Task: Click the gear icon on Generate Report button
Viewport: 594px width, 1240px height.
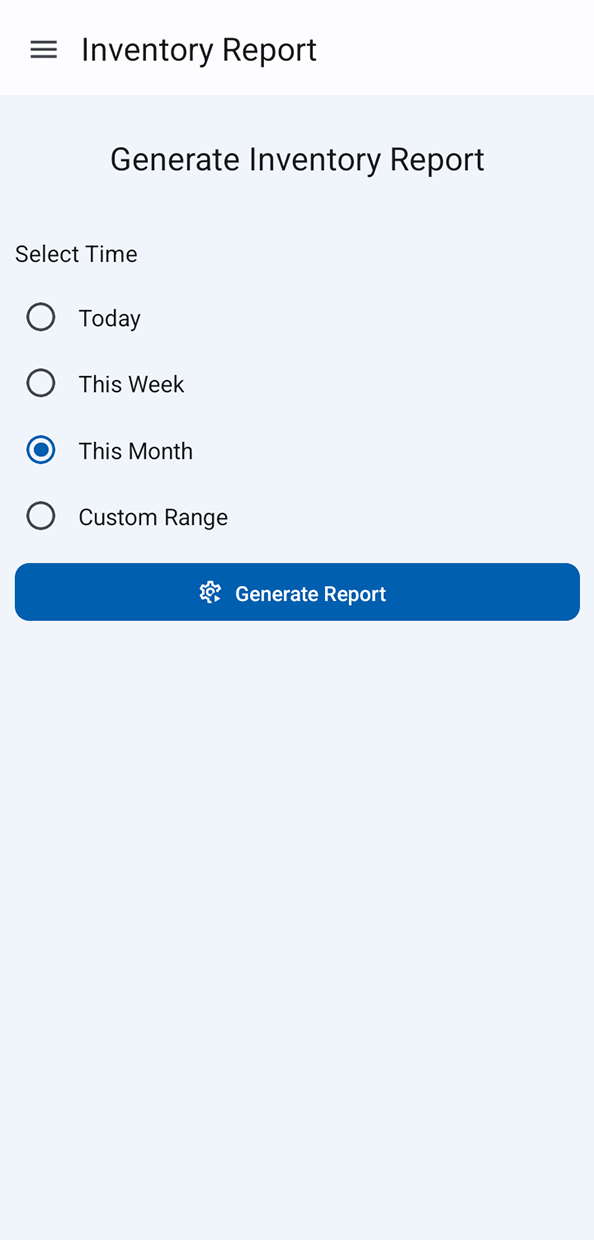Action: click(210, 592)
